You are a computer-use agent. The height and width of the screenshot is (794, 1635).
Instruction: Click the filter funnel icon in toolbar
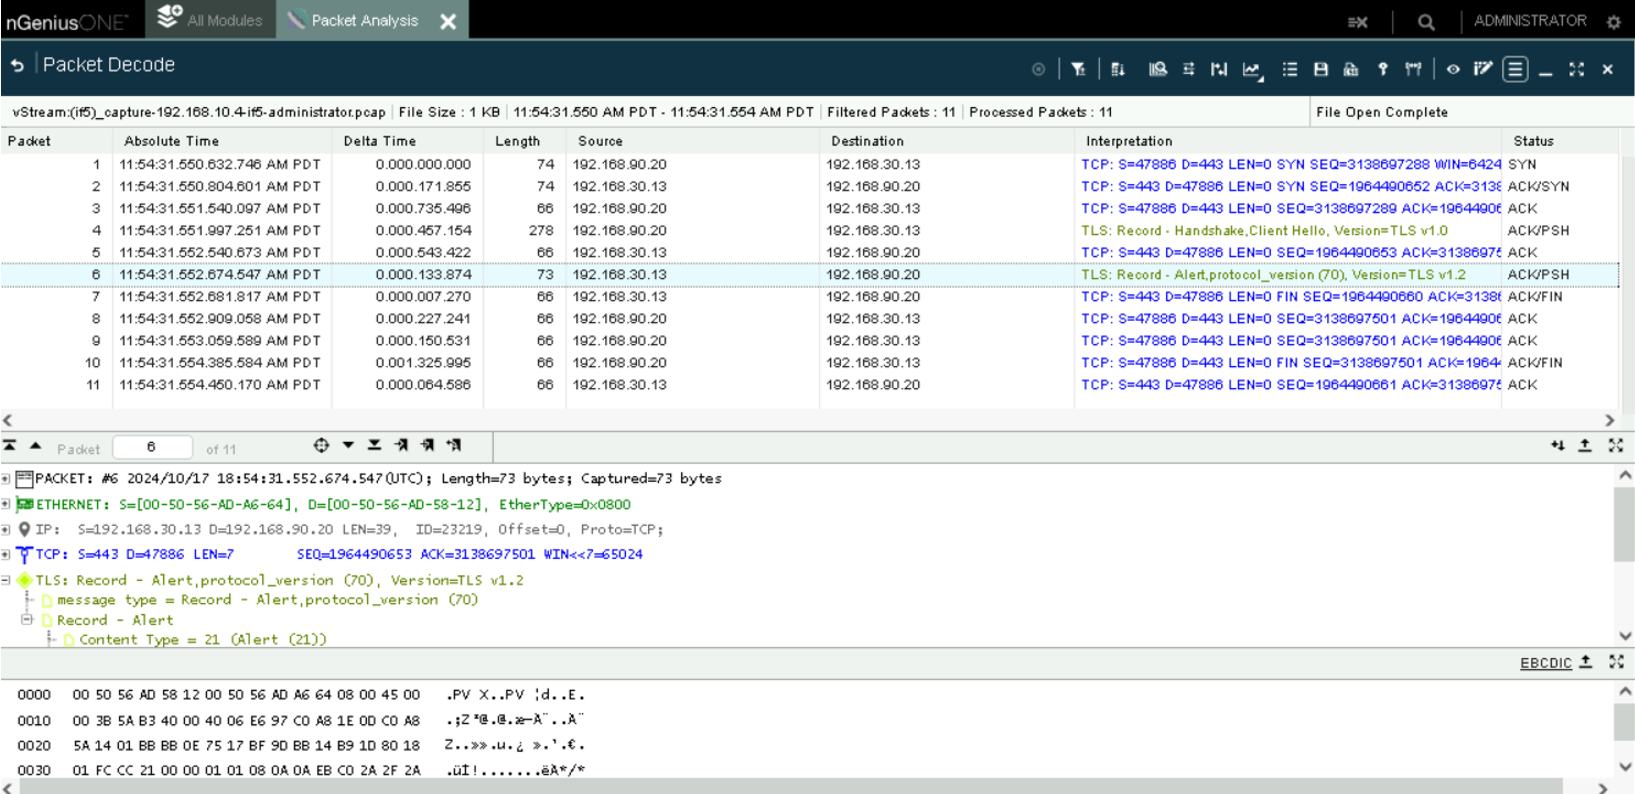(x=1078, y=69)
